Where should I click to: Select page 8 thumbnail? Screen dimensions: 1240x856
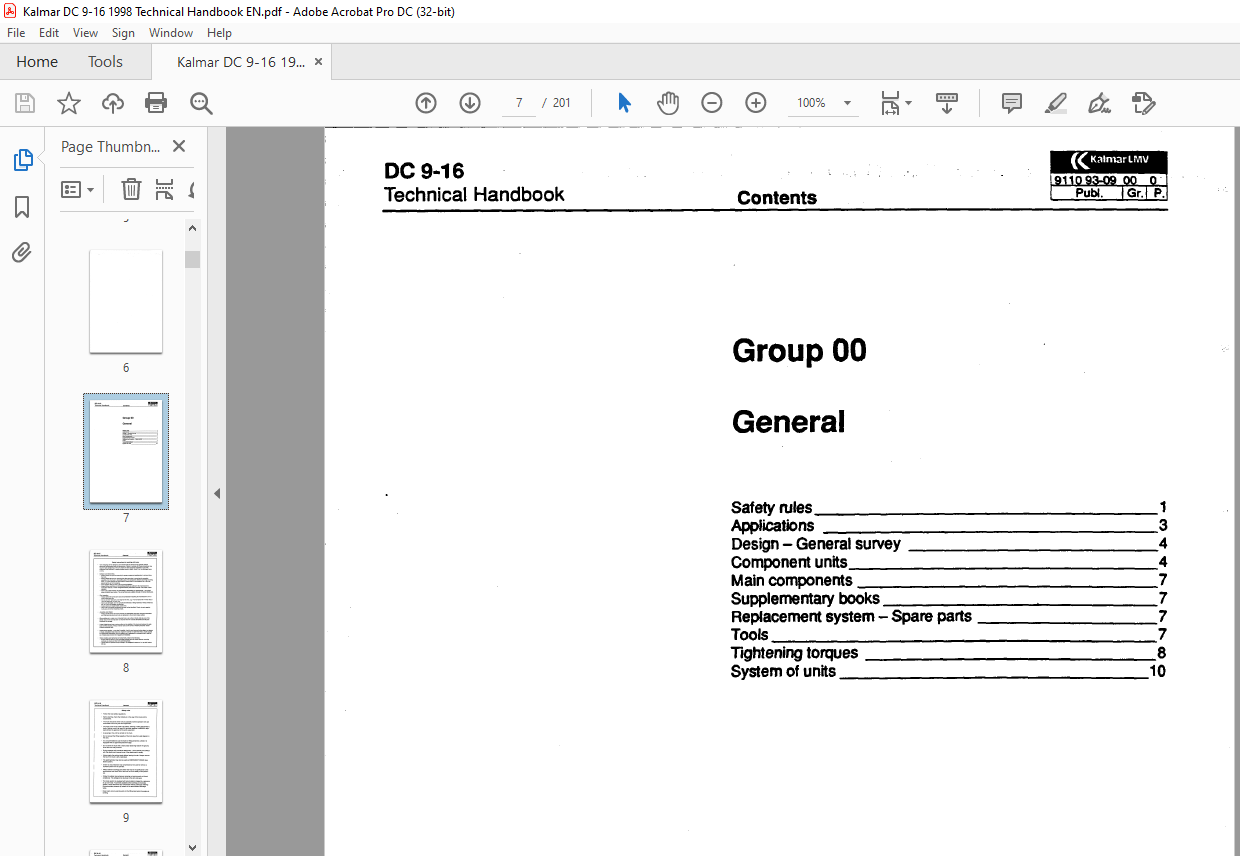point(126,601)
